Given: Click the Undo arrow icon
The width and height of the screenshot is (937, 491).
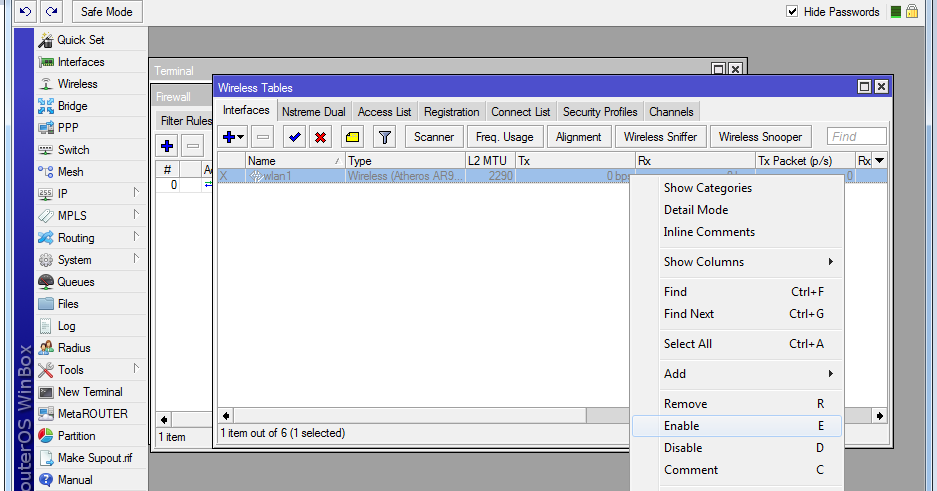Looking at the screenshot, I should click(x=26, y=11).
